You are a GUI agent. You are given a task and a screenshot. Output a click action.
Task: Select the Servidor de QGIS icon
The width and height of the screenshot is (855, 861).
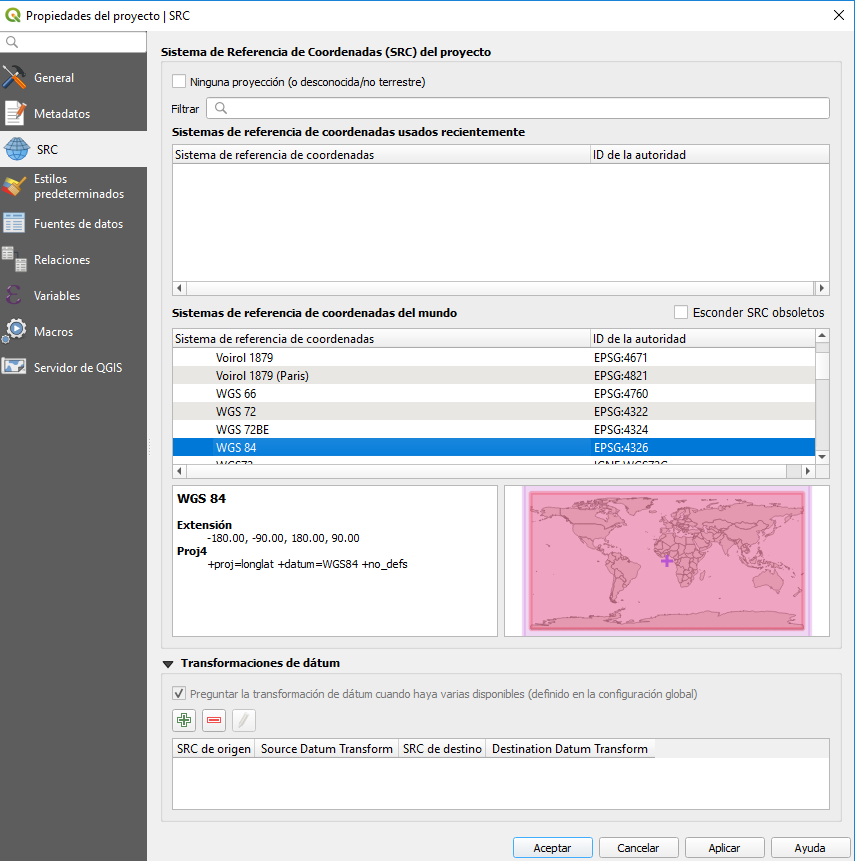point(14,368)
